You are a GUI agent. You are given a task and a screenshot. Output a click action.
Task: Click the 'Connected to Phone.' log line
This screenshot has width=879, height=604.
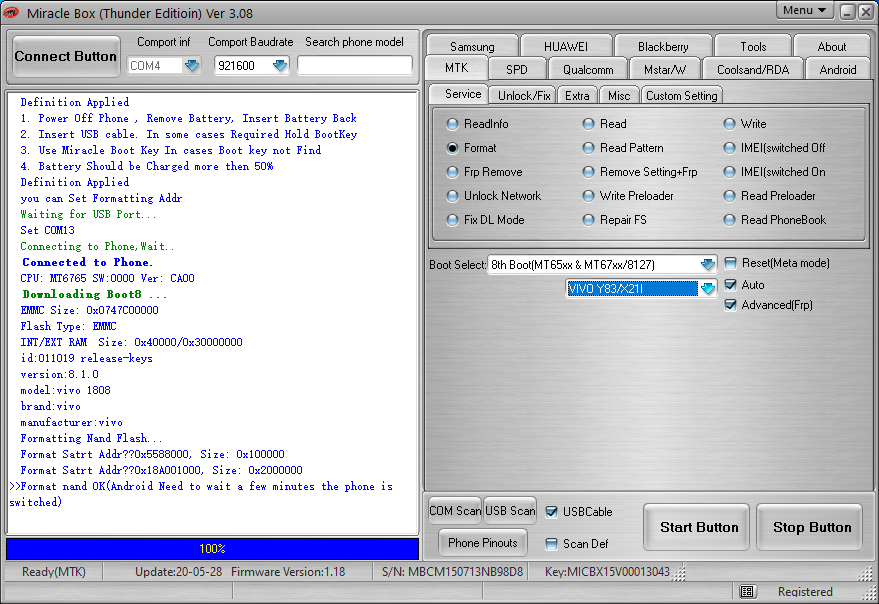tap(87, 262)
